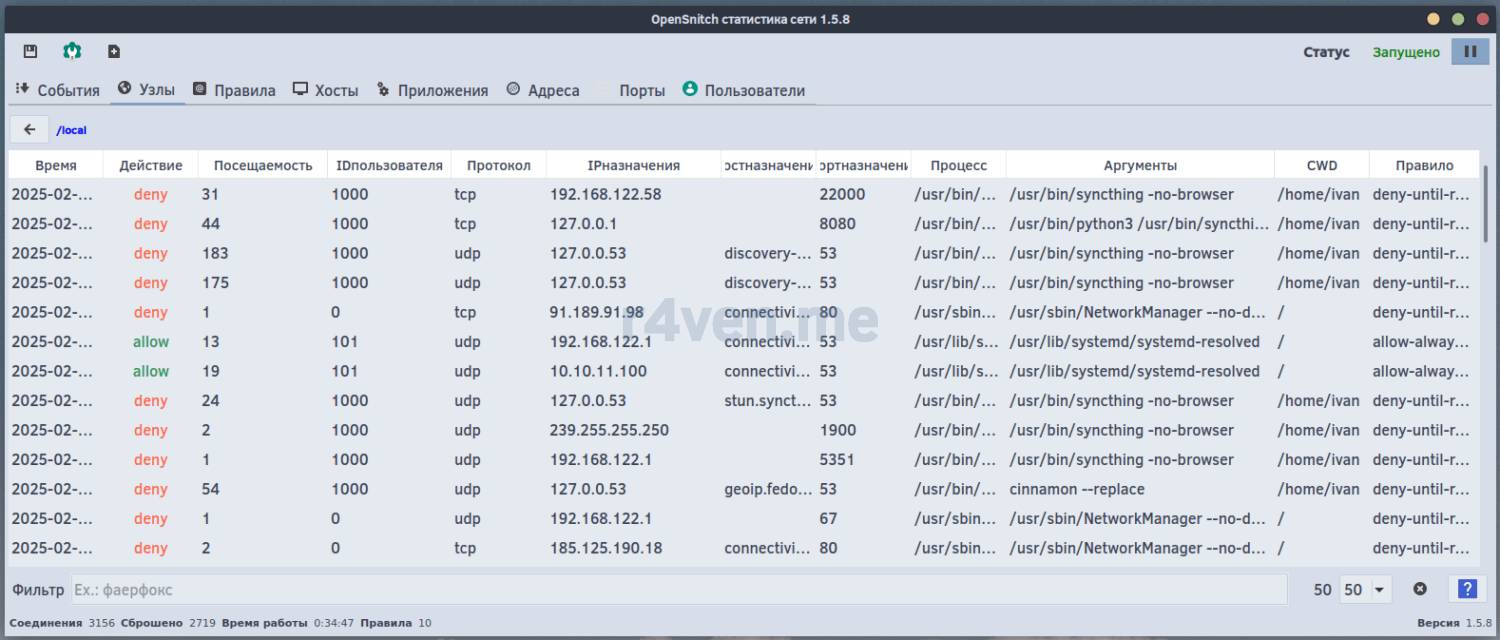Viewport: 1500px width, 640px height.
Task: Open the Правила tab
Action: tap(234, 90)
